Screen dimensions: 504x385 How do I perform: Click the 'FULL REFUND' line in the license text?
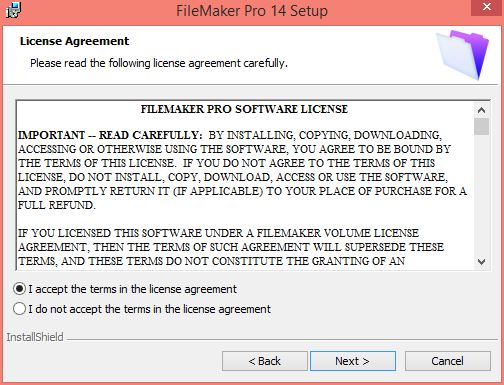tap(57, 205)
